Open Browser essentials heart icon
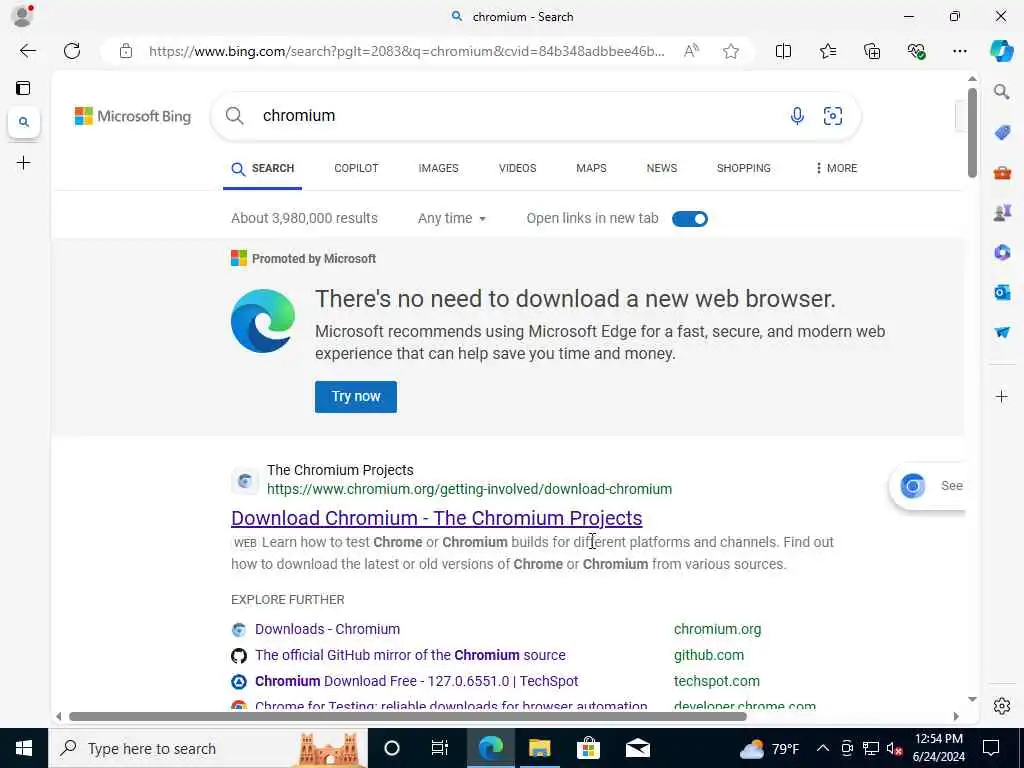1024x768 pixels. (x=916, y=51)
